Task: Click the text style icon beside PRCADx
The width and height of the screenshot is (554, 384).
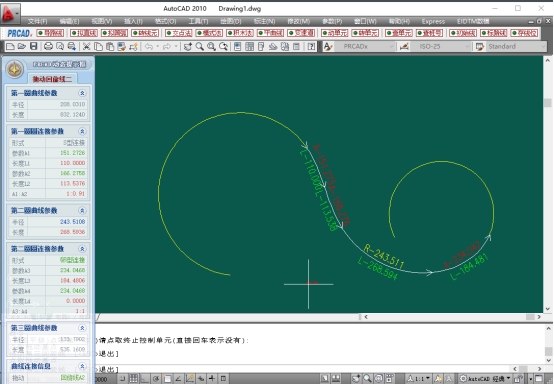Action: [x=328, y=46]
